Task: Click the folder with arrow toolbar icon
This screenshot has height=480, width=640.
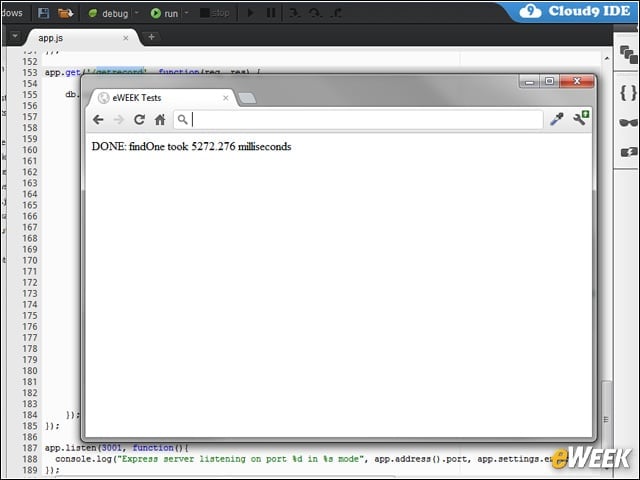Action: pyautogui.click(x=65, y=13)
